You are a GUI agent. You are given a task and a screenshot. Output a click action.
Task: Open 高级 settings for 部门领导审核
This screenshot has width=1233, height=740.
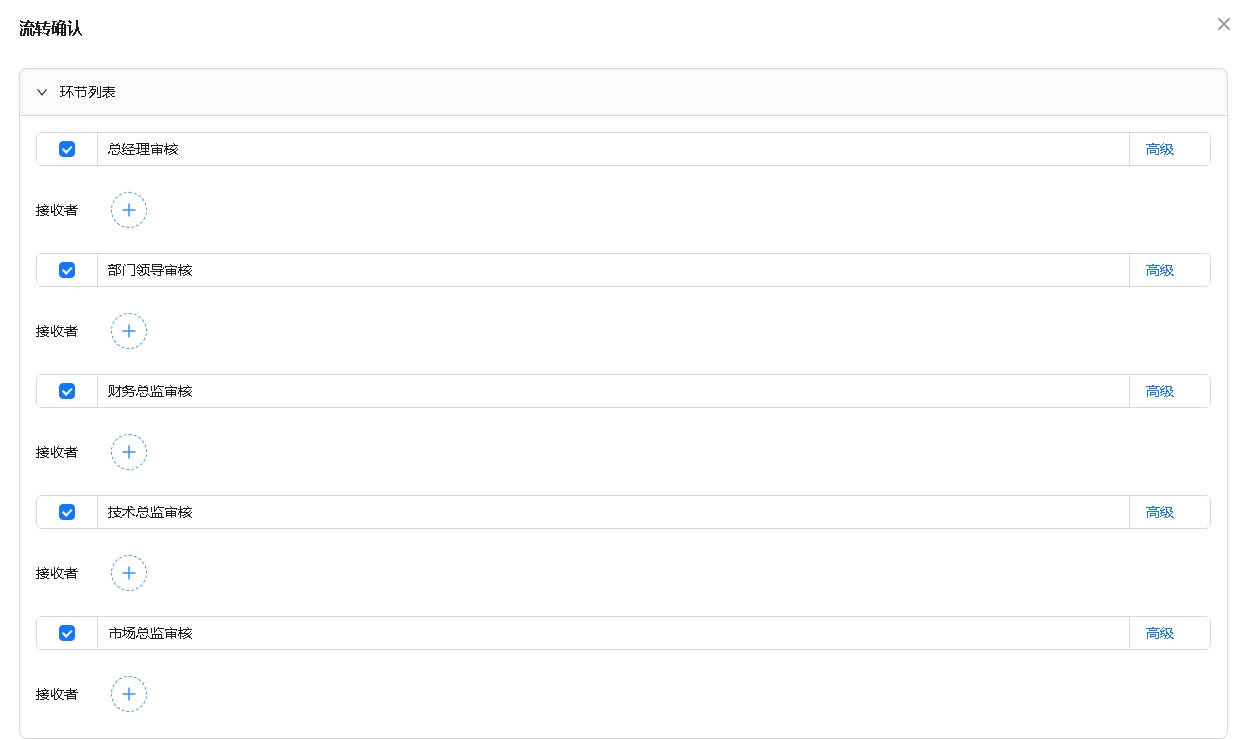pyautogui.click(x=1159, y=270)
